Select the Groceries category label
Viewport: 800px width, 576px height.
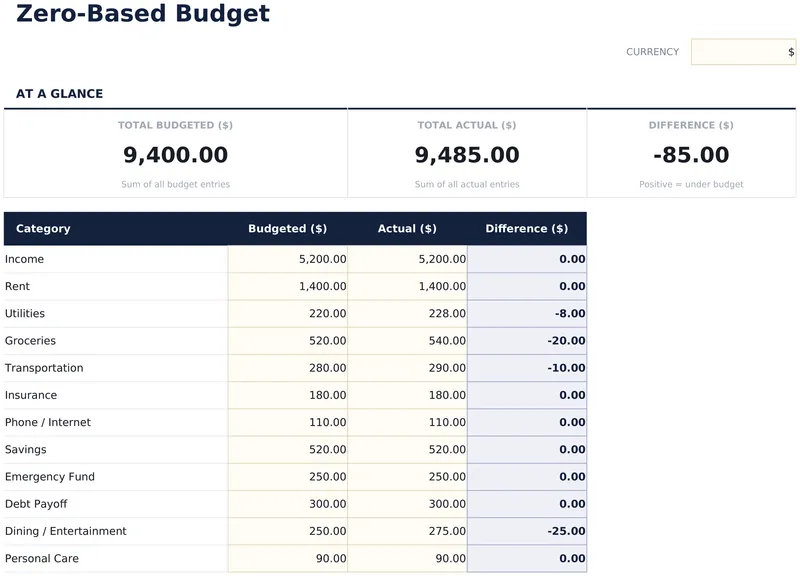30,341
